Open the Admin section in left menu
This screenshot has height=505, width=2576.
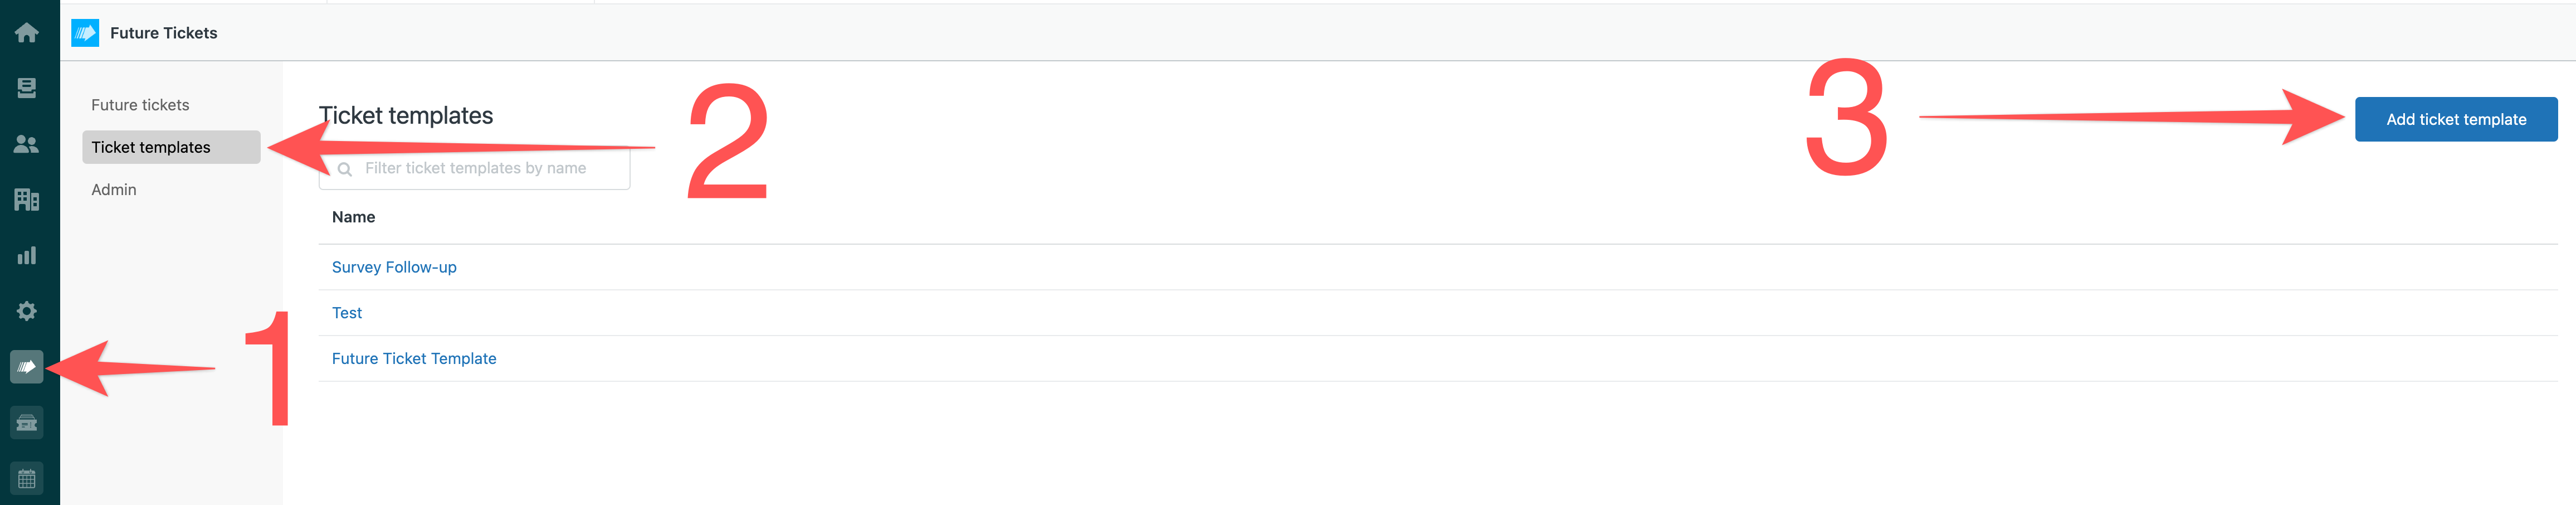tap(114, 189)
